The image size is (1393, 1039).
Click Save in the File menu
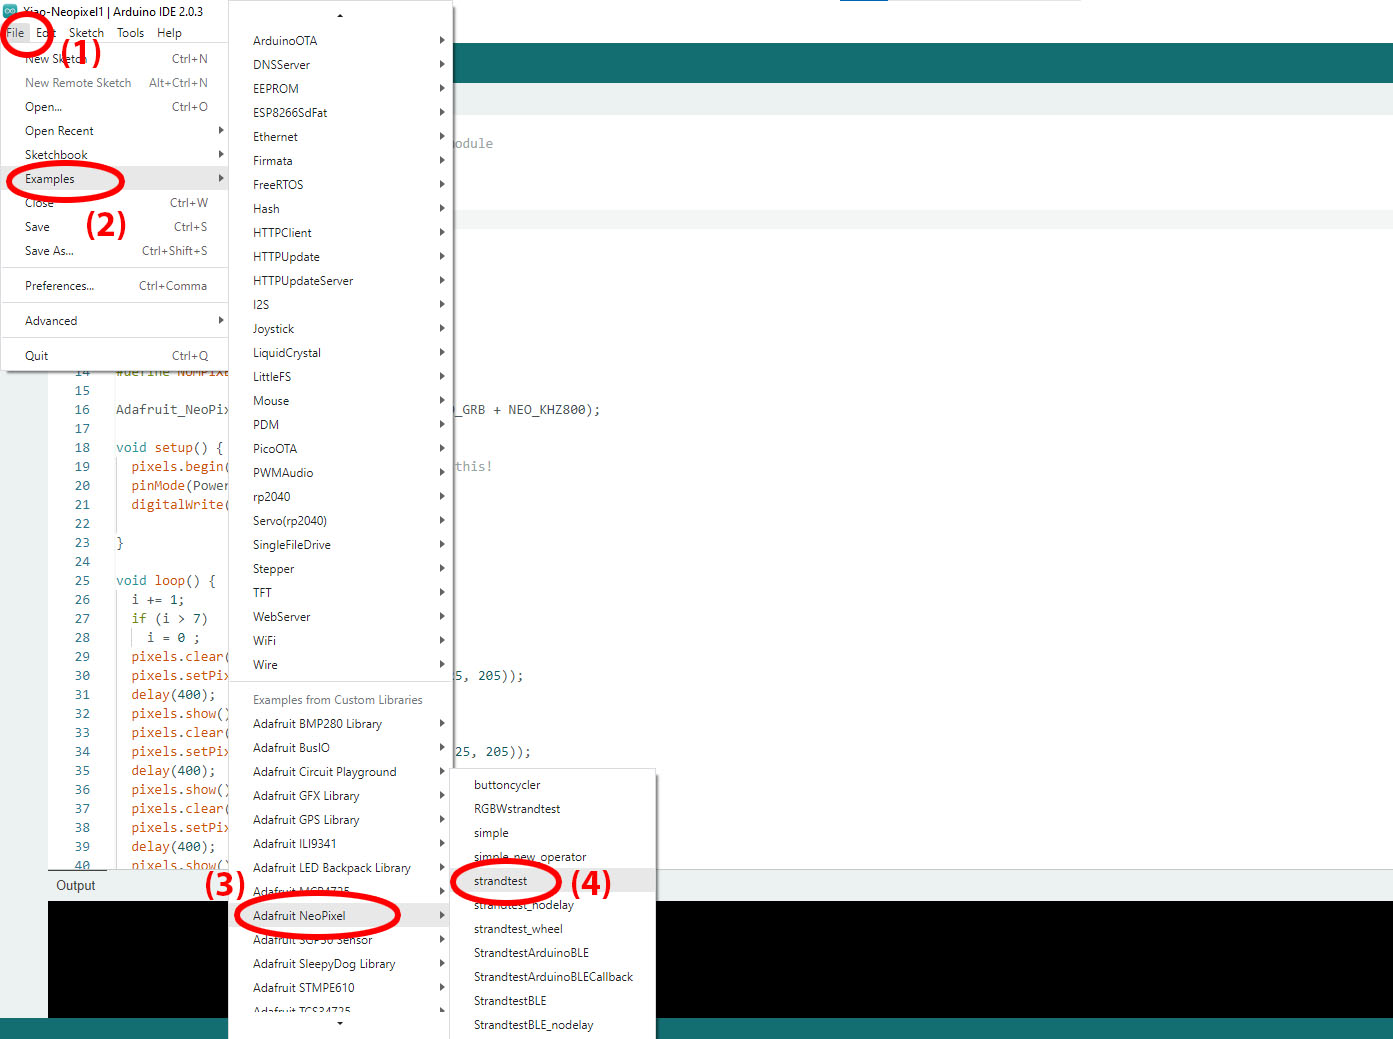point(114,227)
